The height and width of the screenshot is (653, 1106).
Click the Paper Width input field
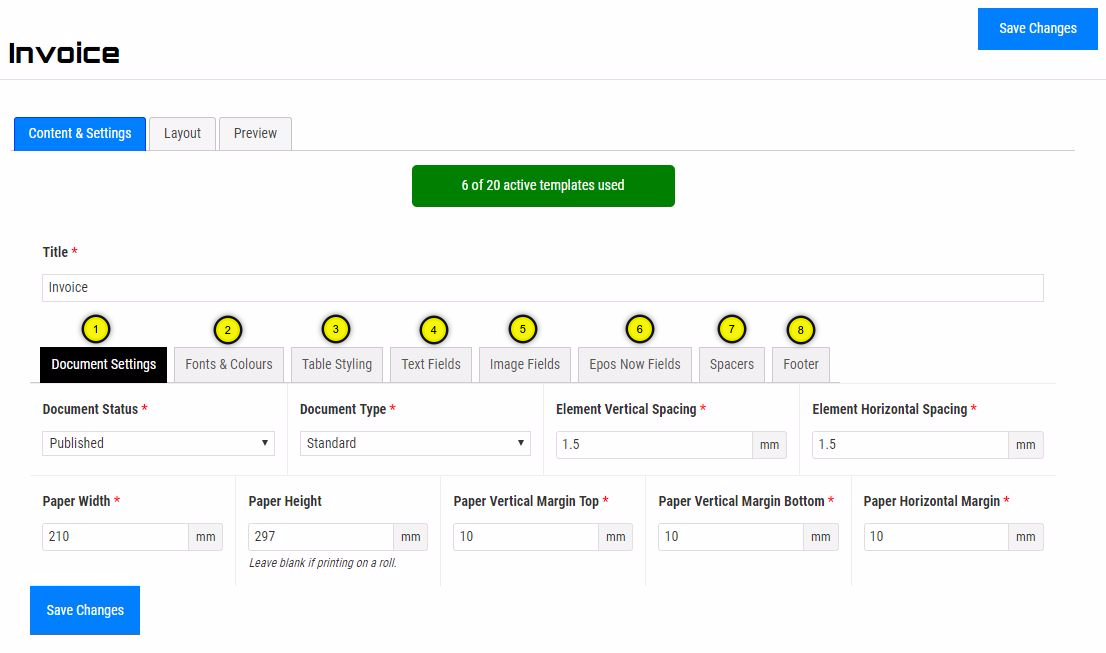pos(115,537)
